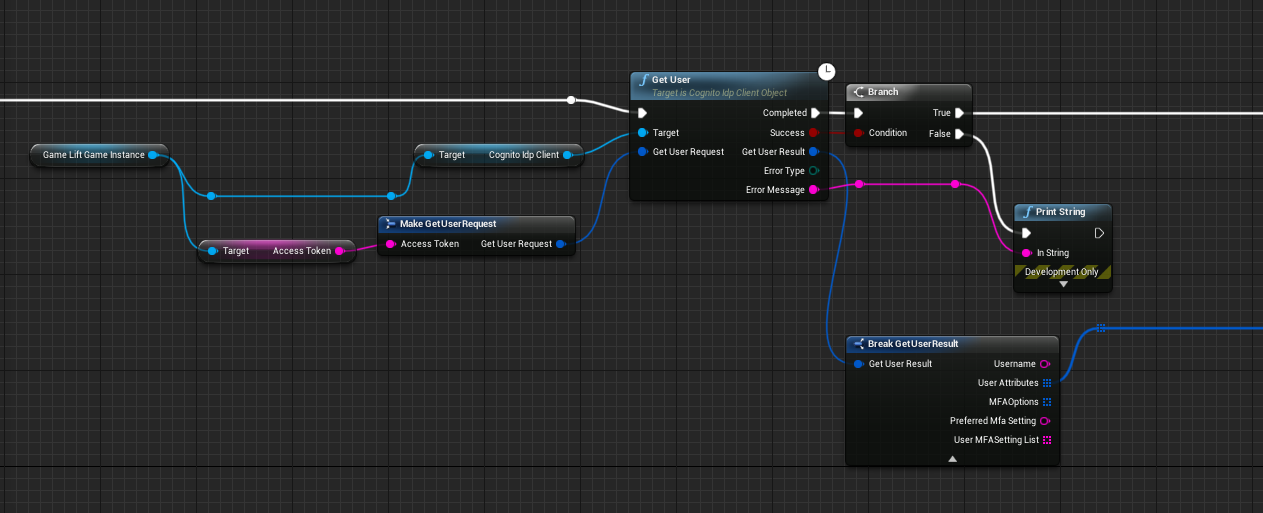Image resolution: width=1263 pixels, height=513 pixels.
Task: Click the Break GetUserResult struct icon
Action: (x=858, y=344)
